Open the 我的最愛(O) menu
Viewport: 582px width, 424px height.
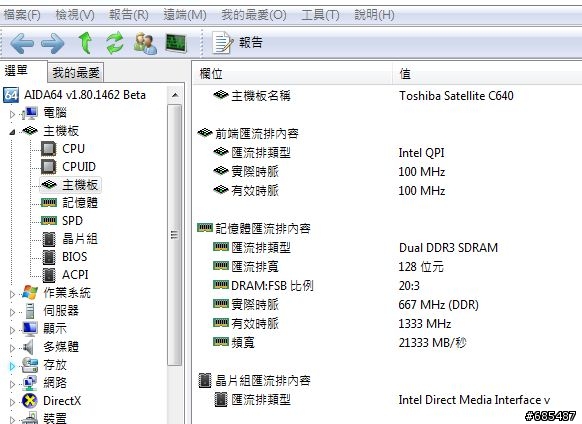tap(254, 15)
